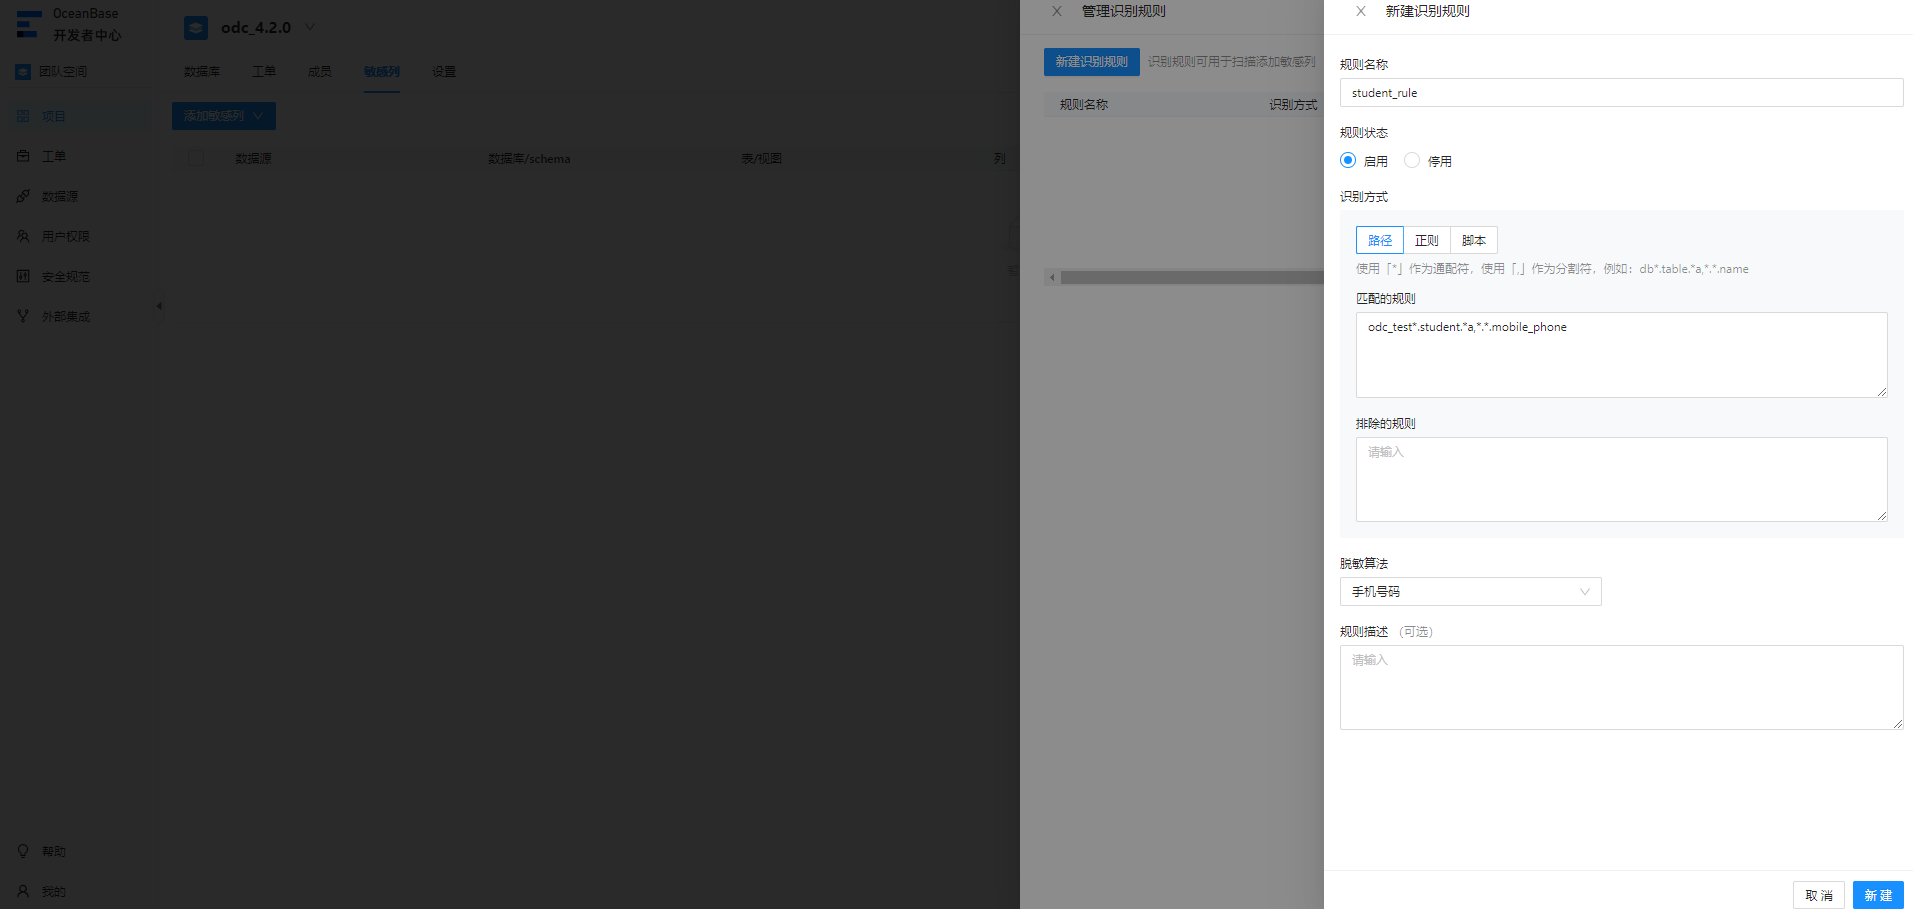The height and width of the screenshot is (909, 1913).
Task: Open the 帮助 lightbulb icon
Action: click(x=23, y=851)
